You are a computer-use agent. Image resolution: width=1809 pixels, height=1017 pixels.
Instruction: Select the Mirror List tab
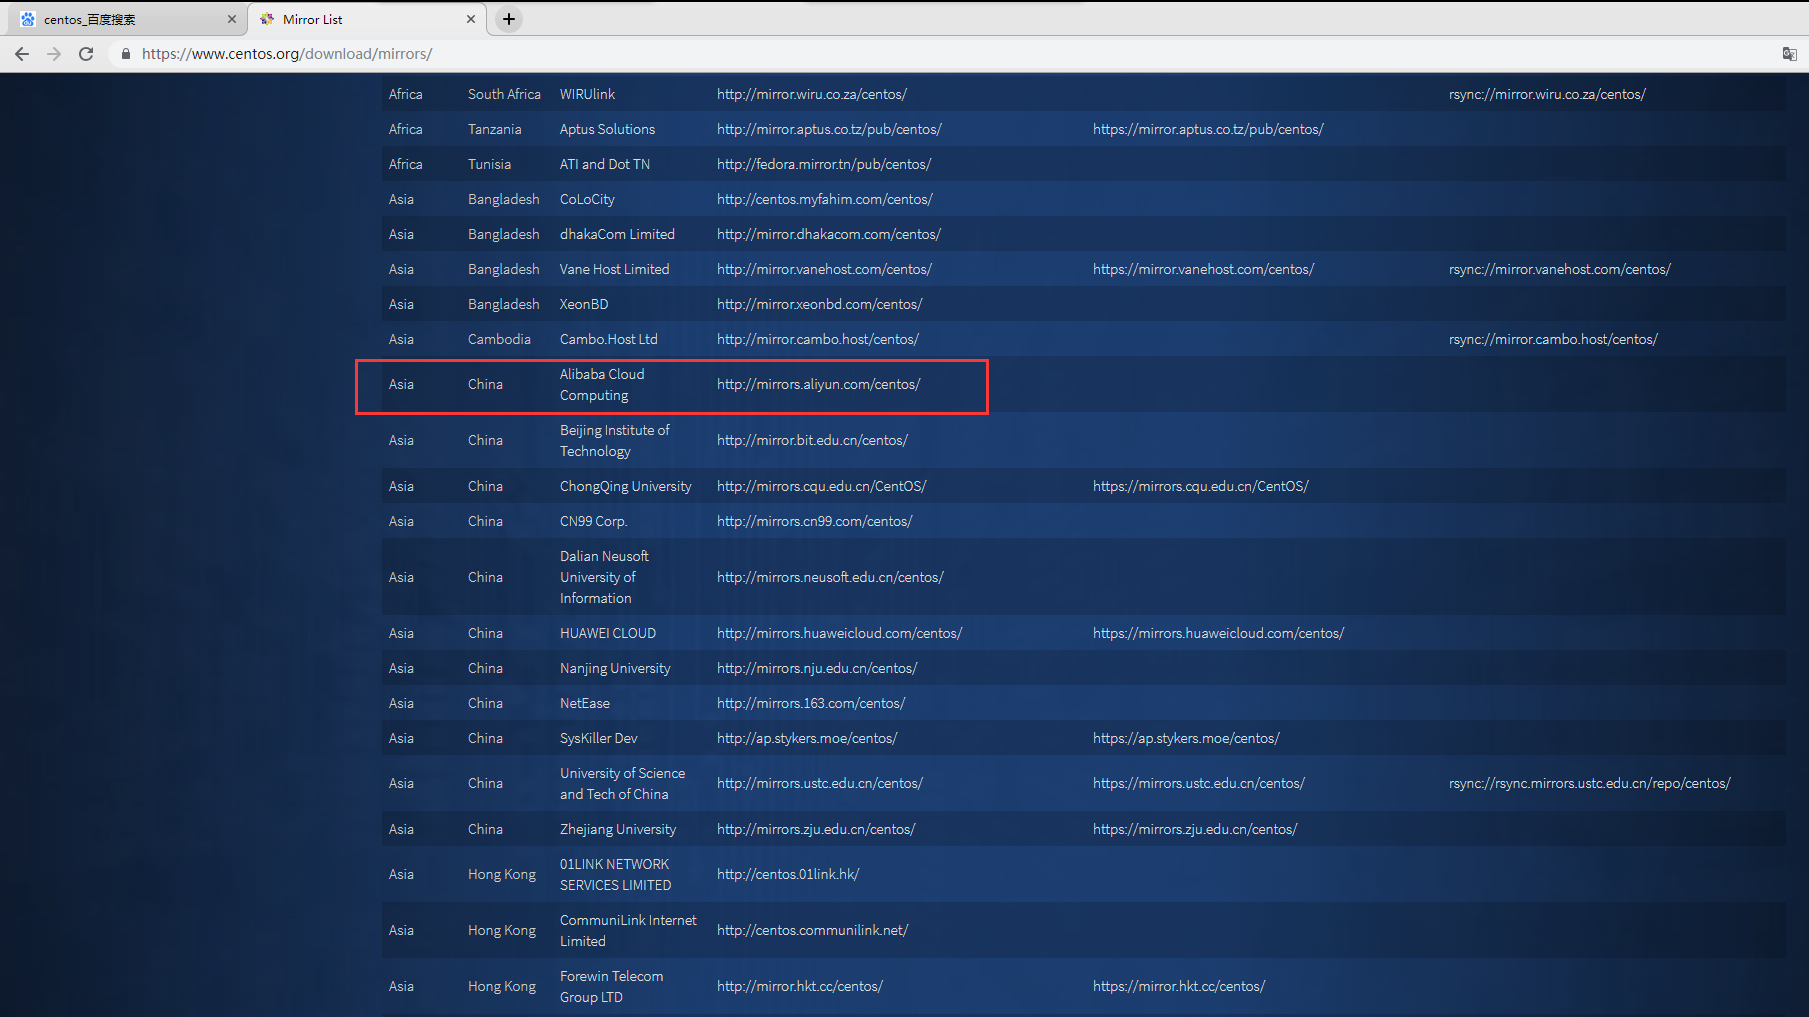point(367,19)
